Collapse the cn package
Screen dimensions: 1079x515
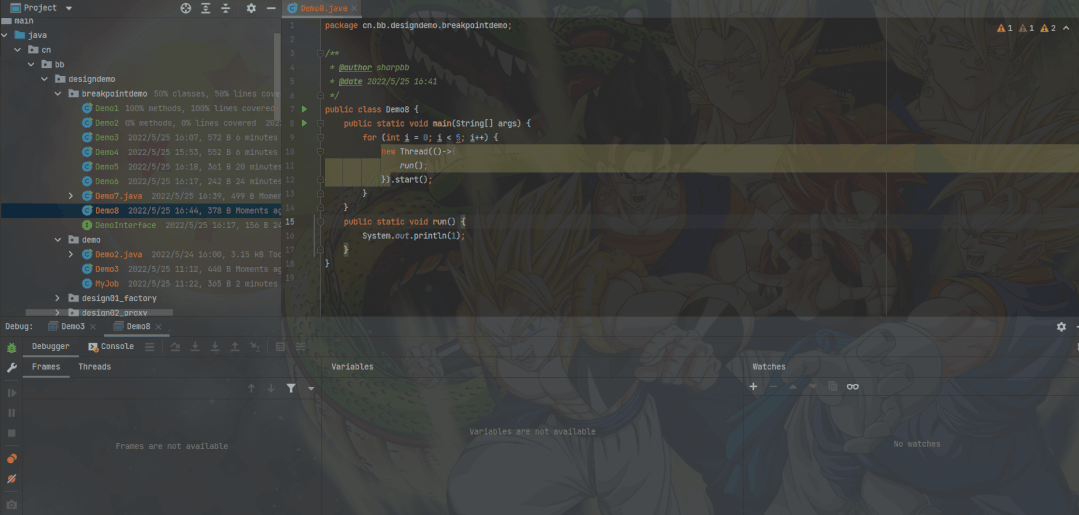click(18, 50)
